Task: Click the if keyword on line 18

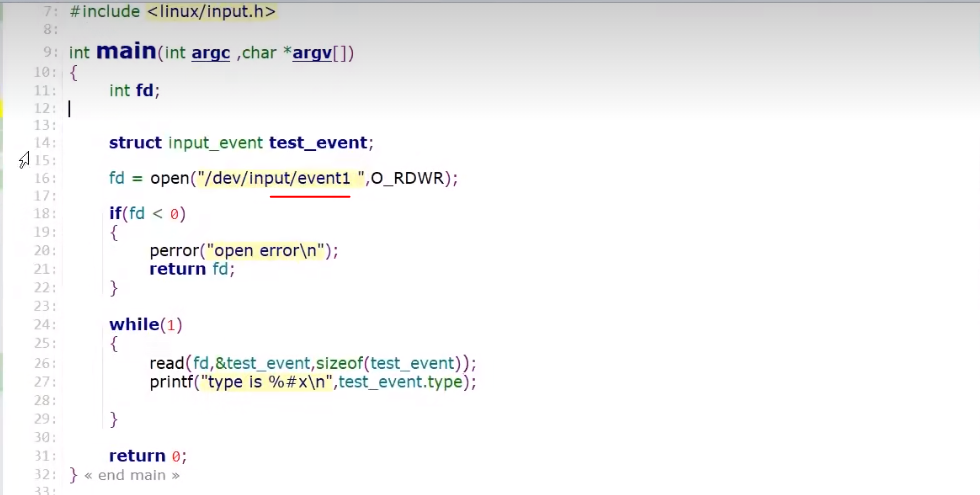Action: tap(115, 214)
